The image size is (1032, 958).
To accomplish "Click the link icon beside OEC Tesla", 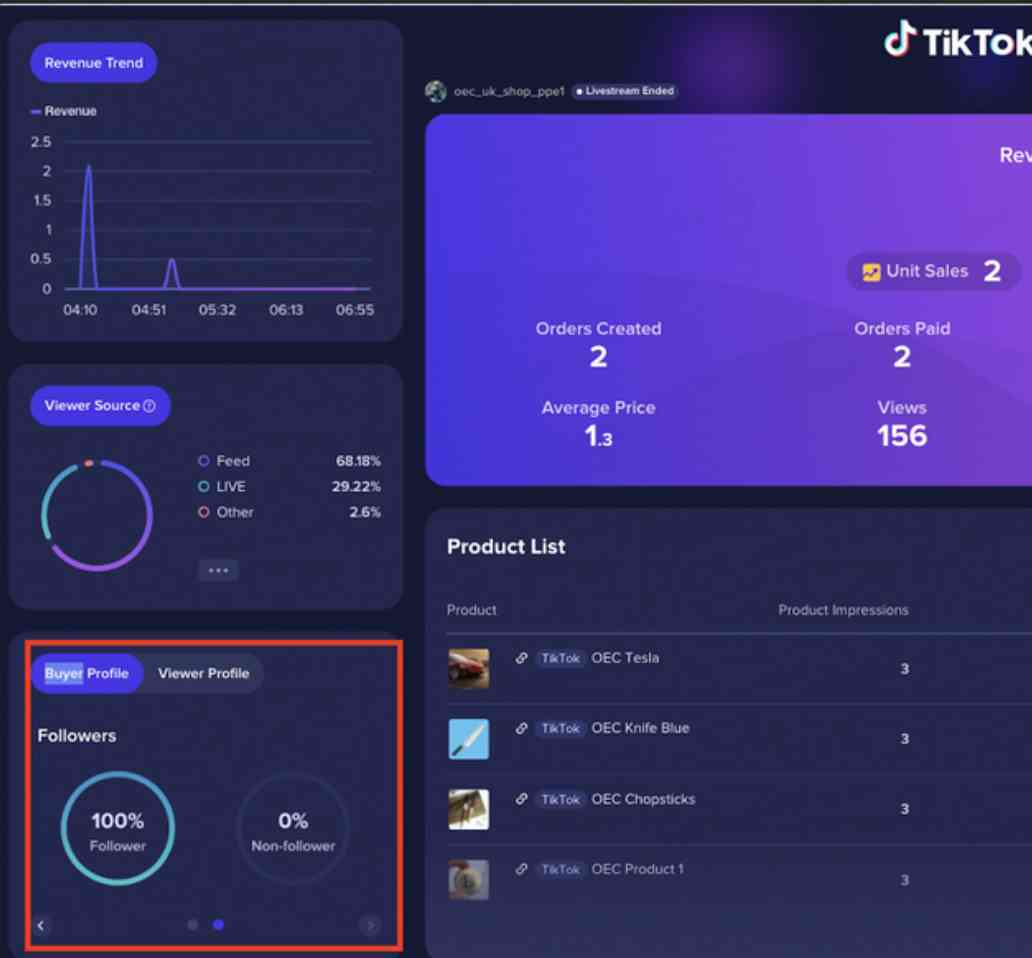I will point(521,658).
